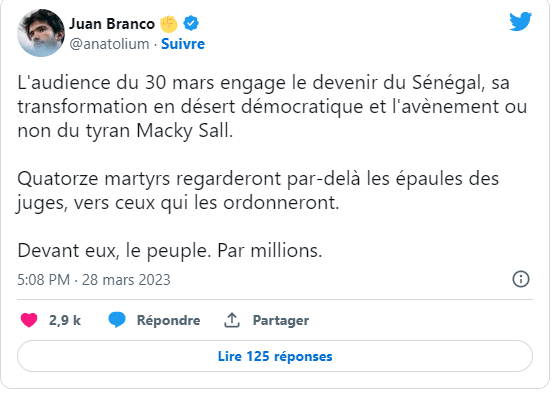Click the 2,9 k likes count

(x=65, y=320)
